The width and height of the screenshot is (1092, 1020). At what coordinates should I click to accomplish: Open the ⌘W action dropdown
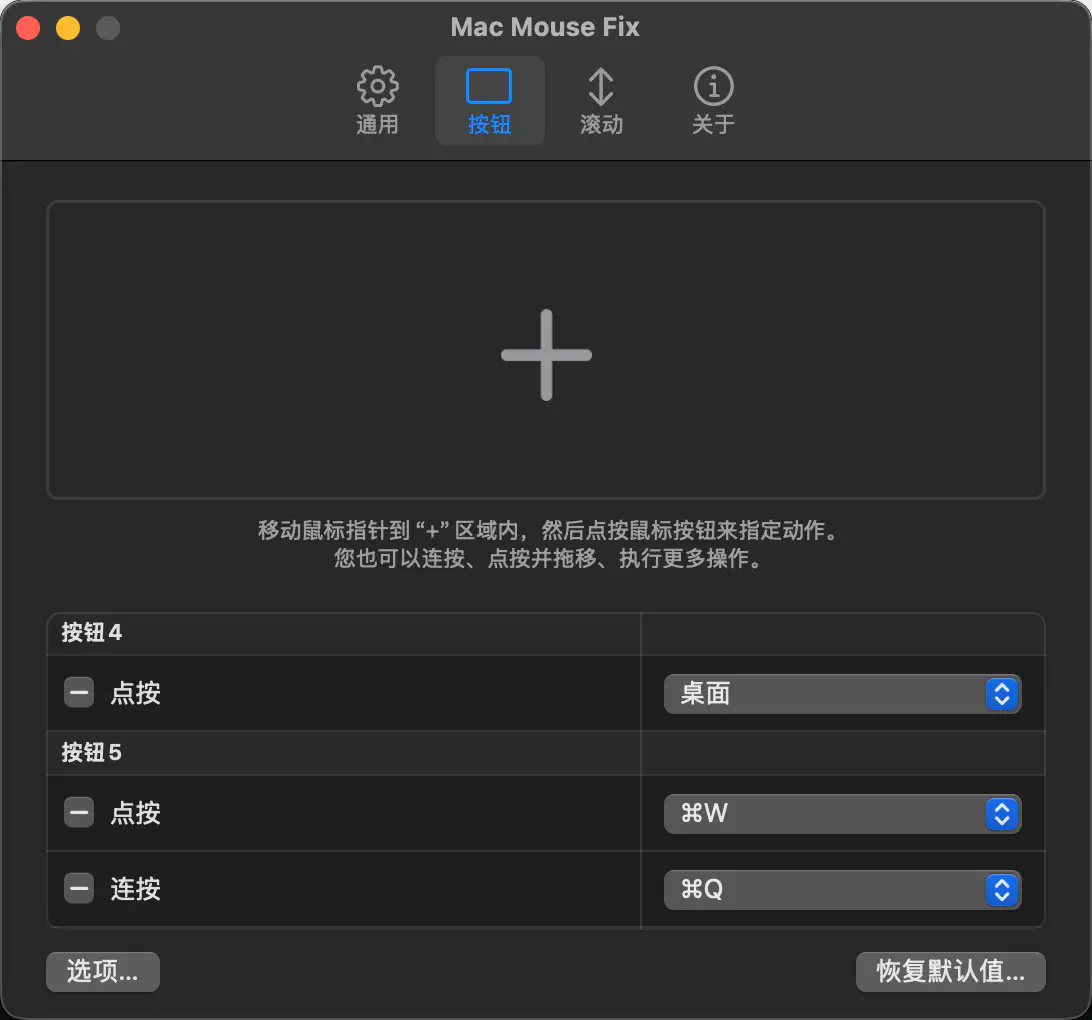pyautogui.click(x=841, y=814)
